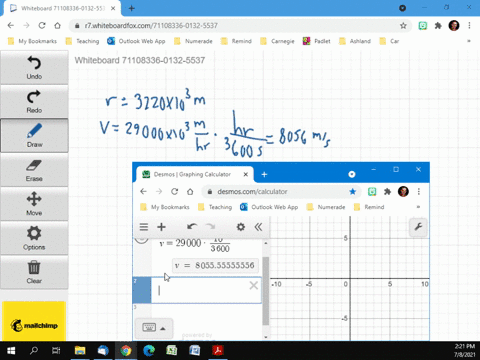The image size is (480, 360).
Task: Delete empty expression with X button
Action: [254, 286]
